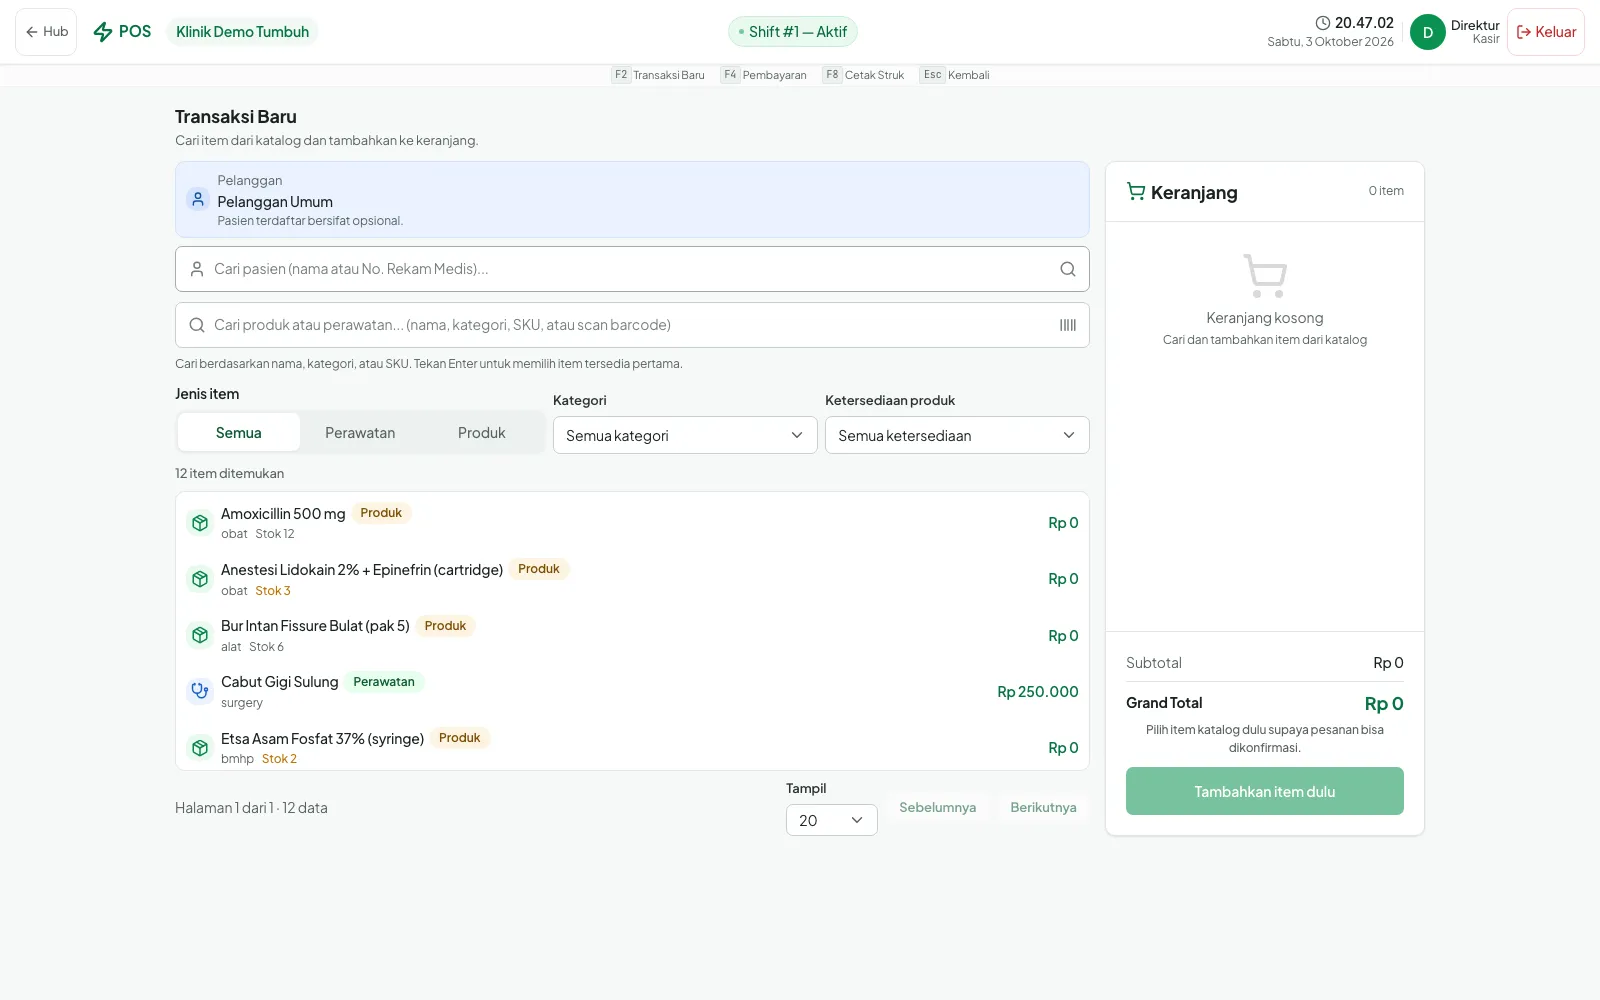
Task: Add Etsa Asam Fosfat 37% syringe item
Action: (632, 748)
